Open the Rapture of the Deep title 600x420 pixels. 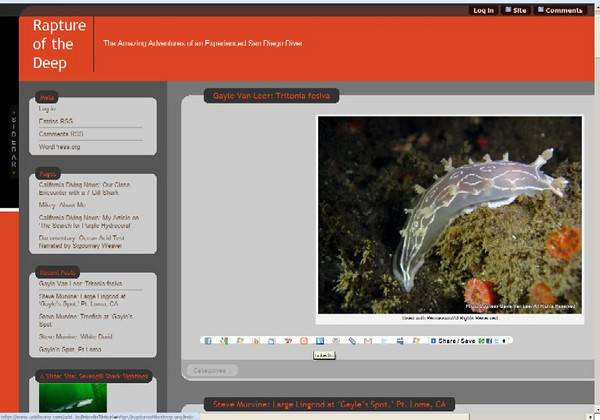tap(59, 43)
